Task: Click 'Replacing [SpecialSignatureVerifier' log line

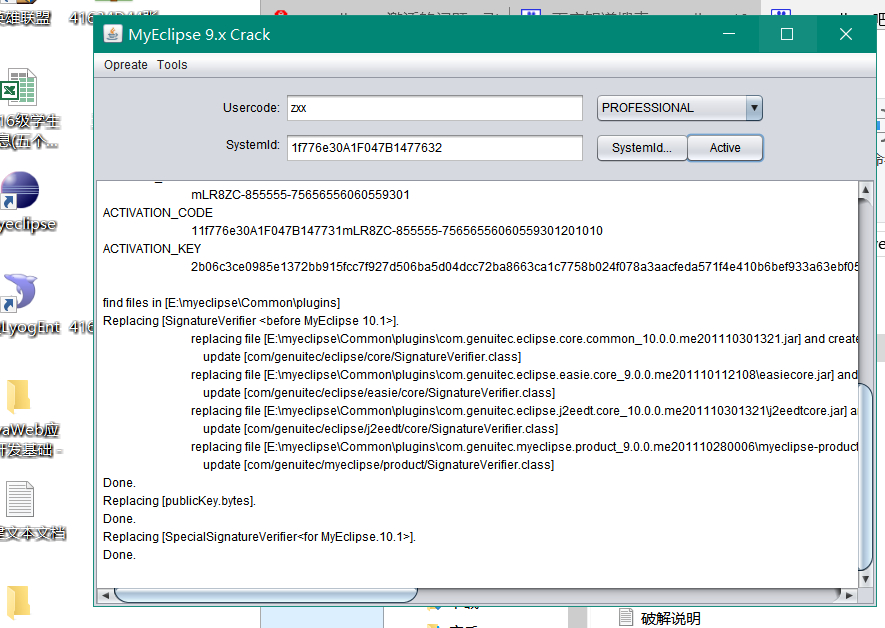Action: click(259, 537)
